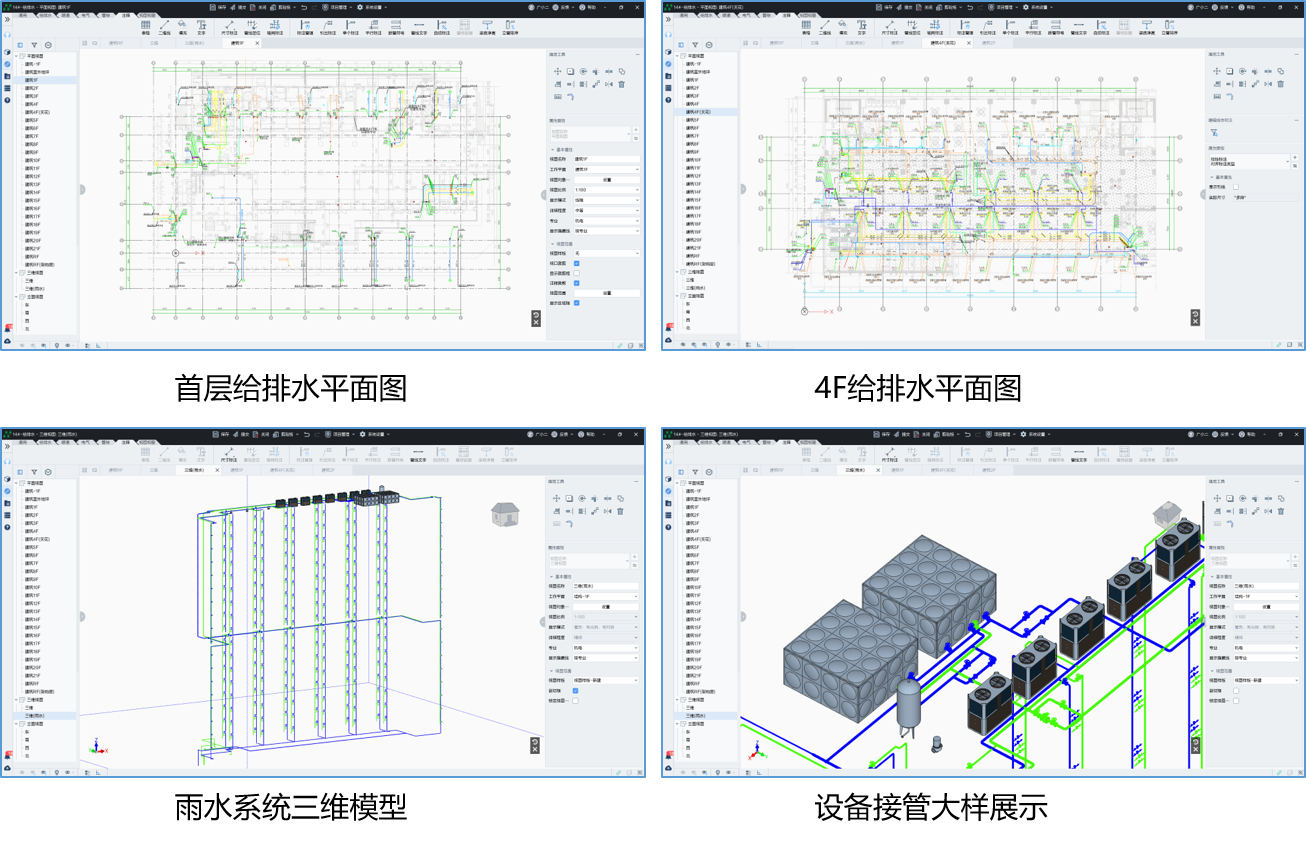Collapse the 平面视图 tree node in the riser 3D window

17,483
